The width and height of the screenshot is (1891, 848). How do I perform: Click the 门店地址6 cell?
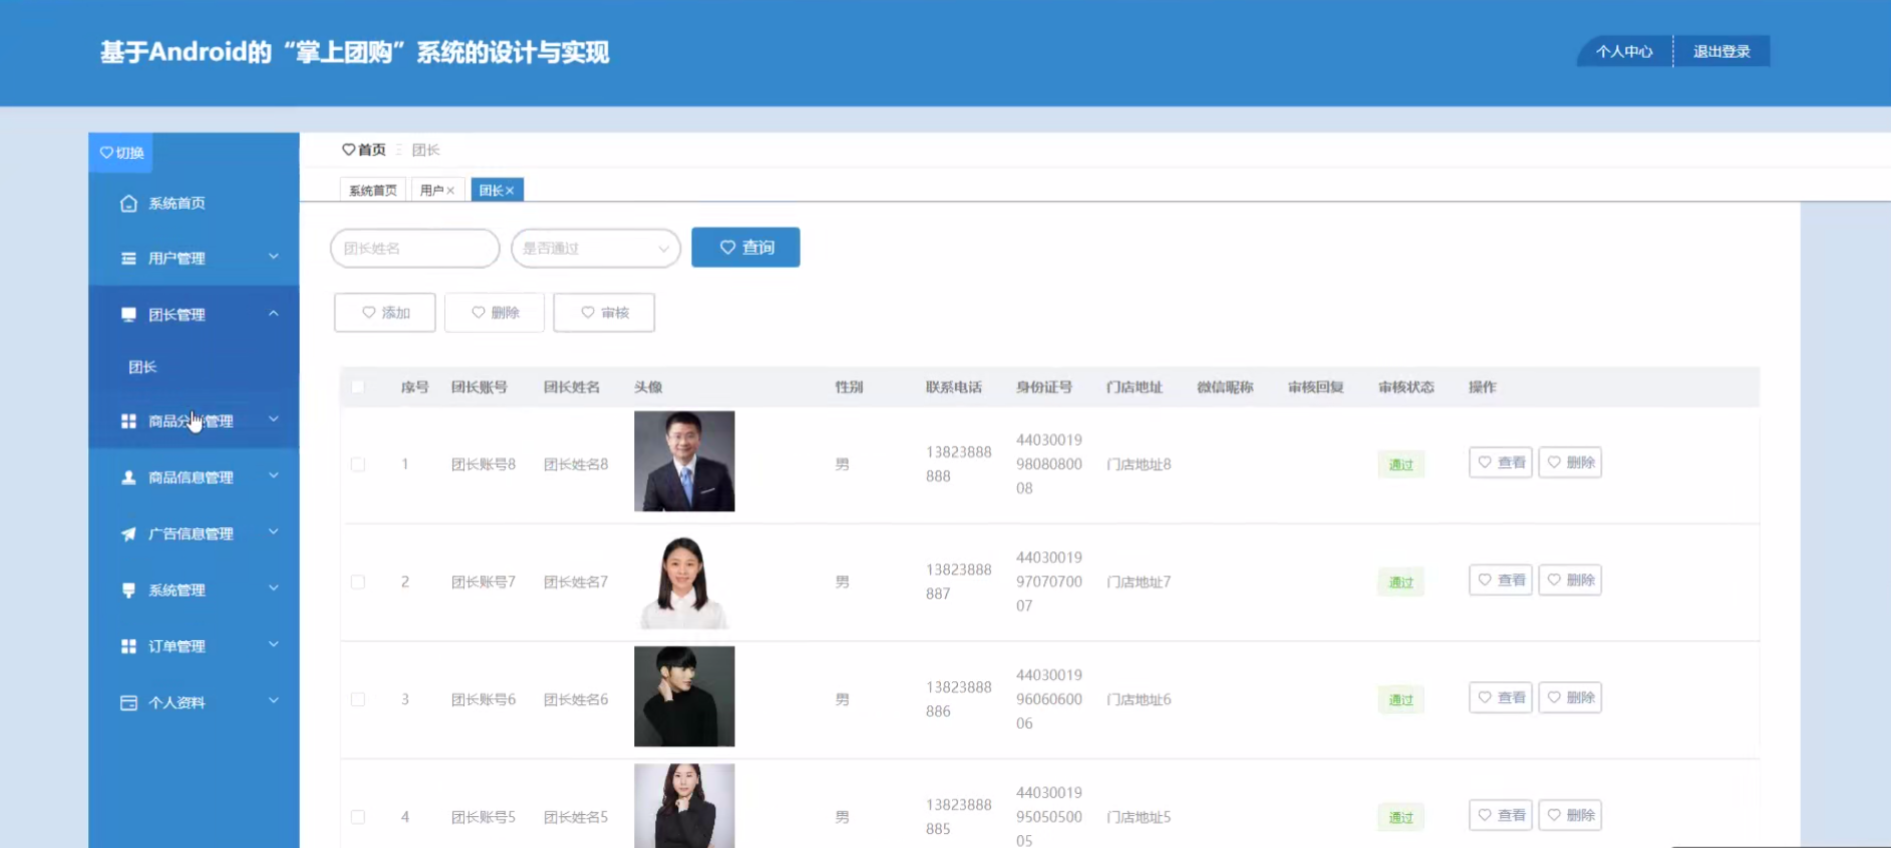1139,699
